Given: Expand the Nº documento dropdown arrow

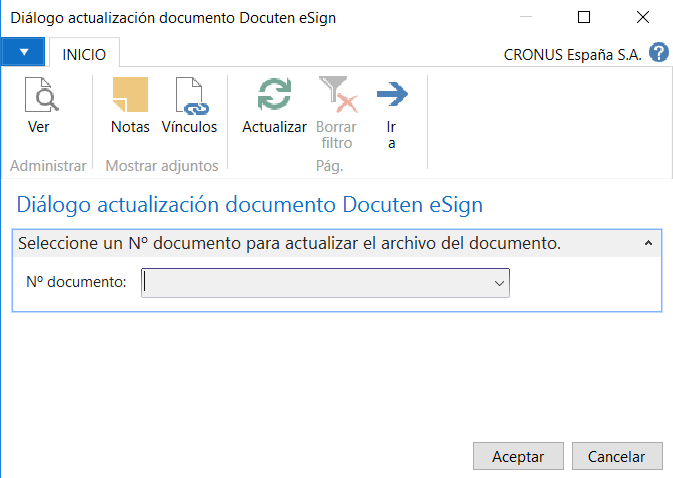Looking at the screenshot, I should (499, 283).
